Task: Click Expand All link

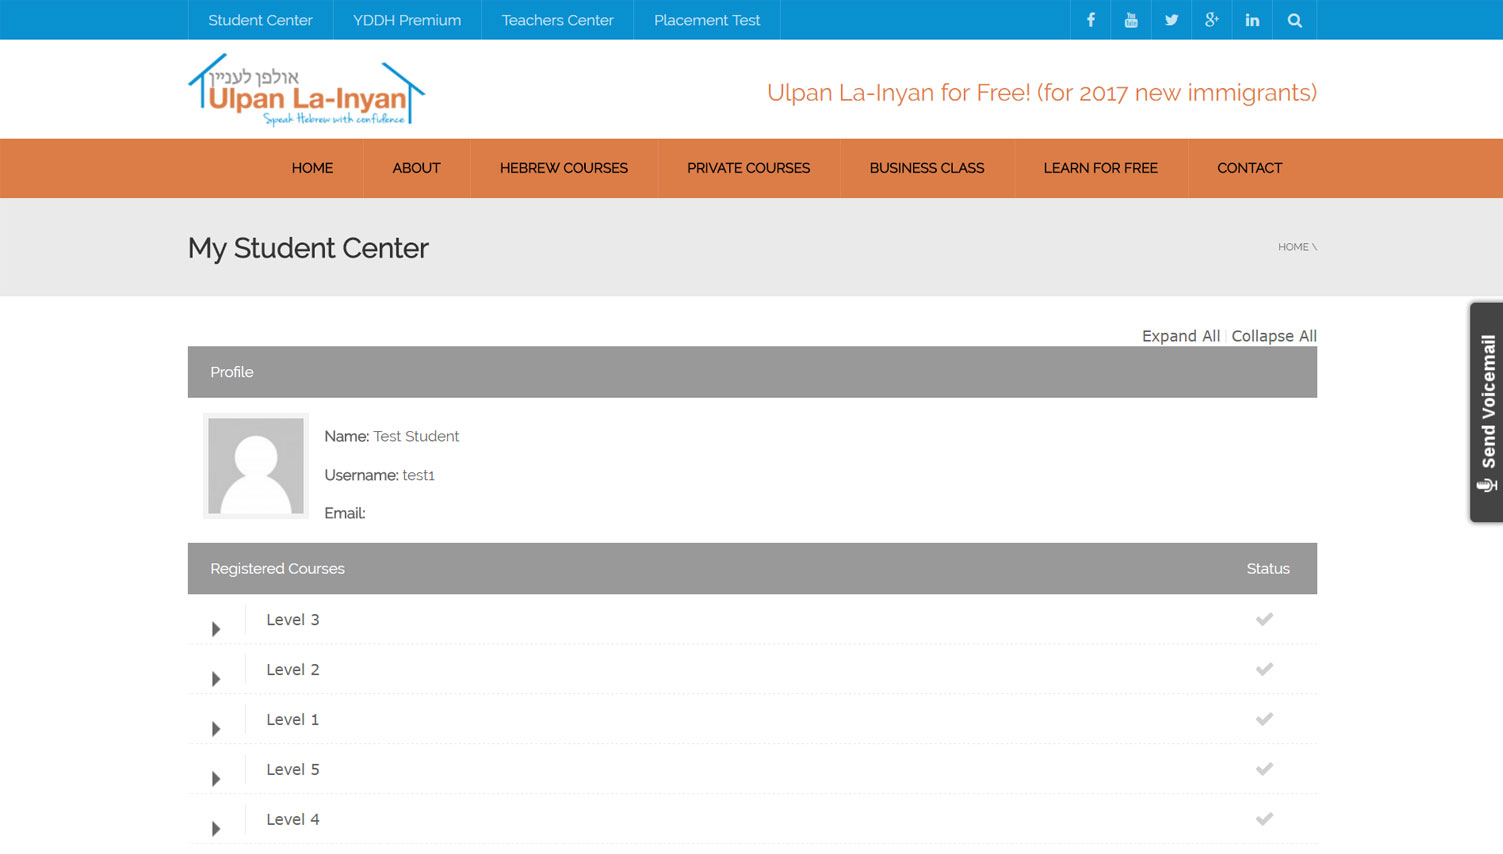Action: pos(1180,336)
